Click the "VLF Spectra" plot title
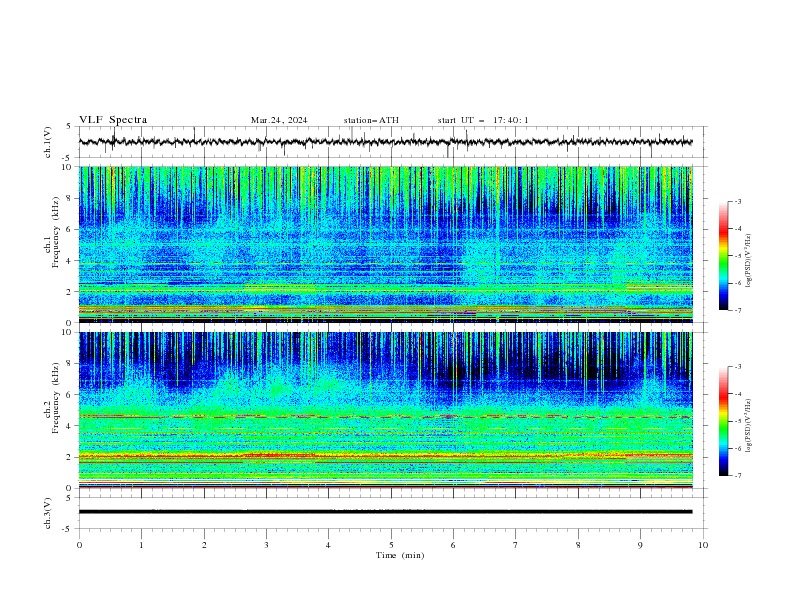 pyautogui.click(x=113, y=120)
